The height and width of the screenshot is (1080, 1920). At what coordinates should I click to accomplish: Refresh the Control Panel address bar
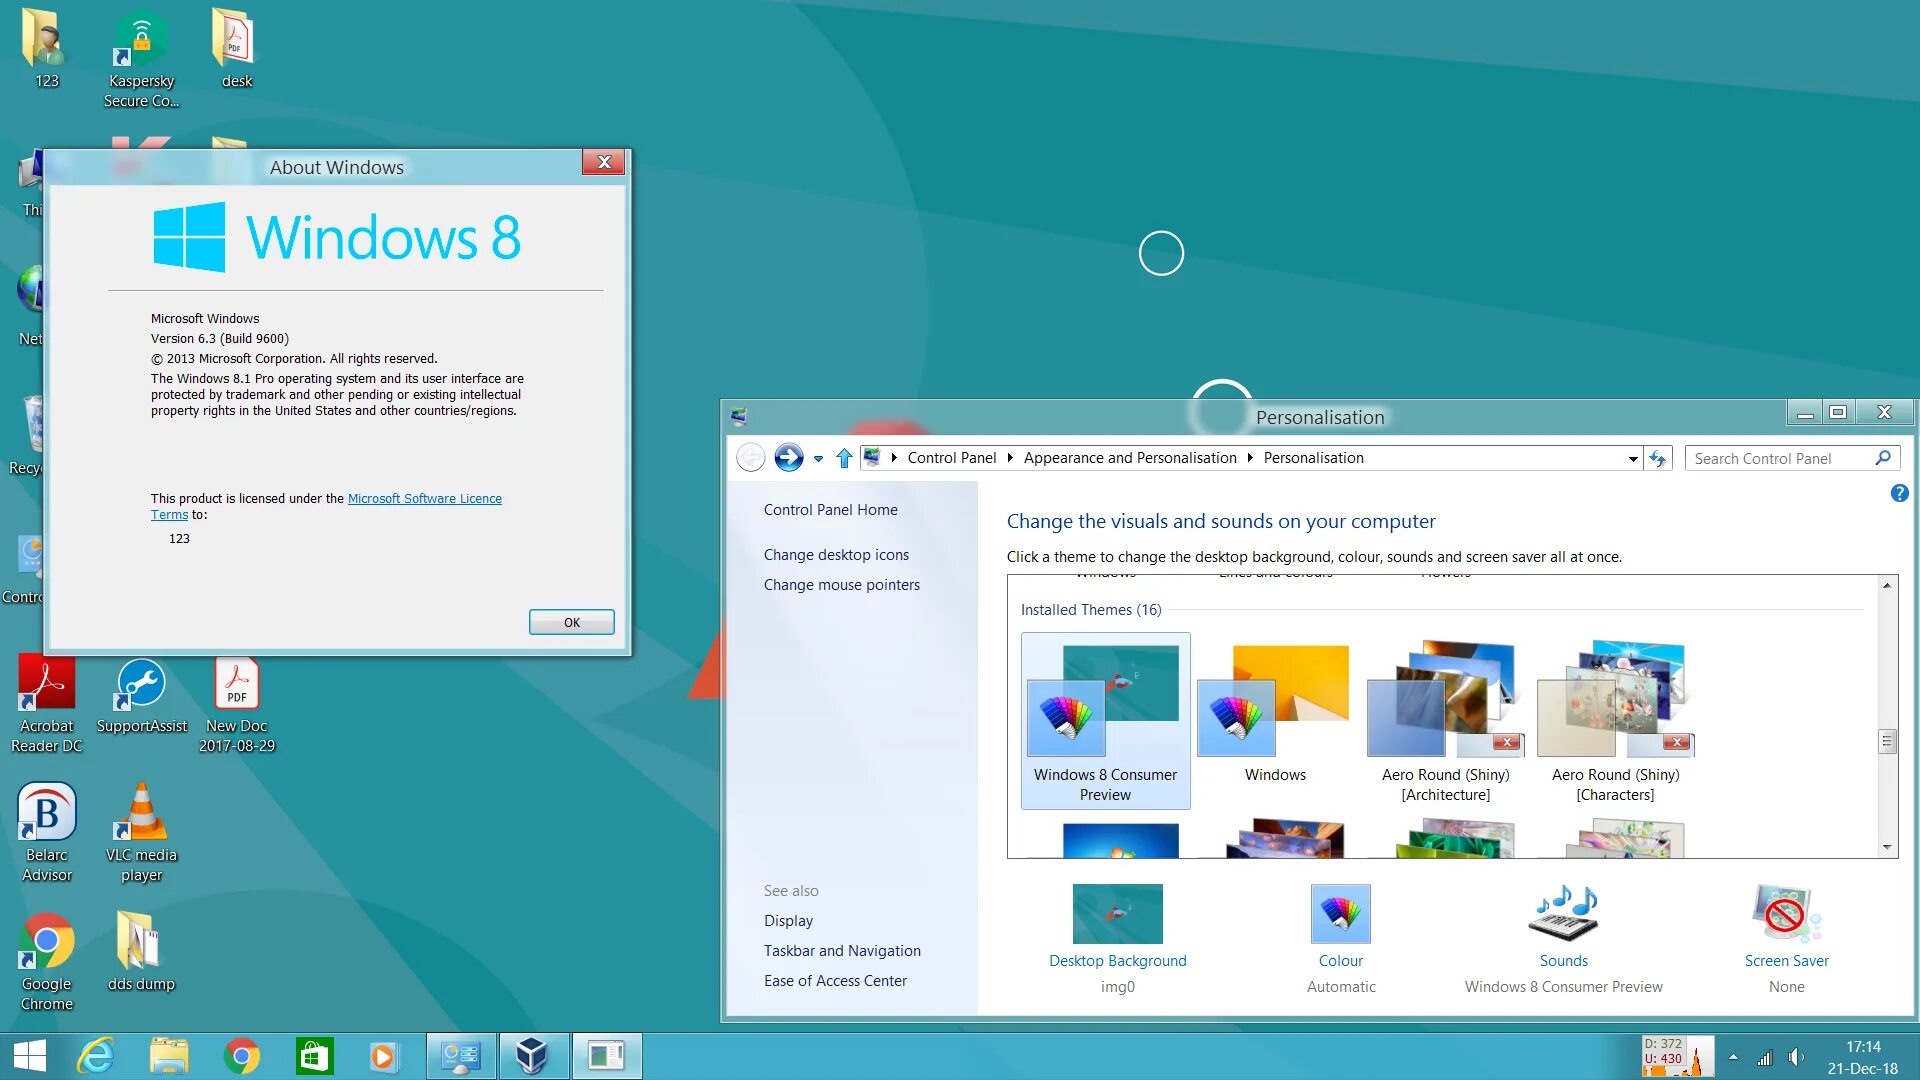[1658, 458]
